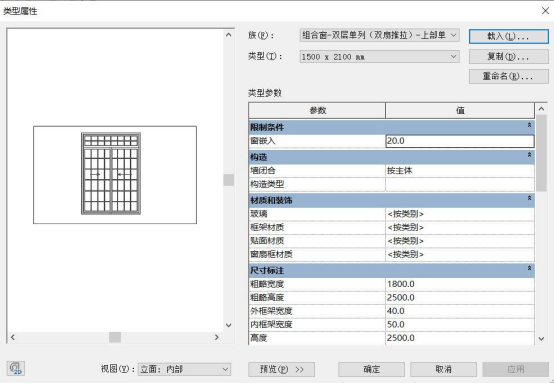Collapse the 限制条件 section
Screen dimensions: 554x384
coord(529,125)
